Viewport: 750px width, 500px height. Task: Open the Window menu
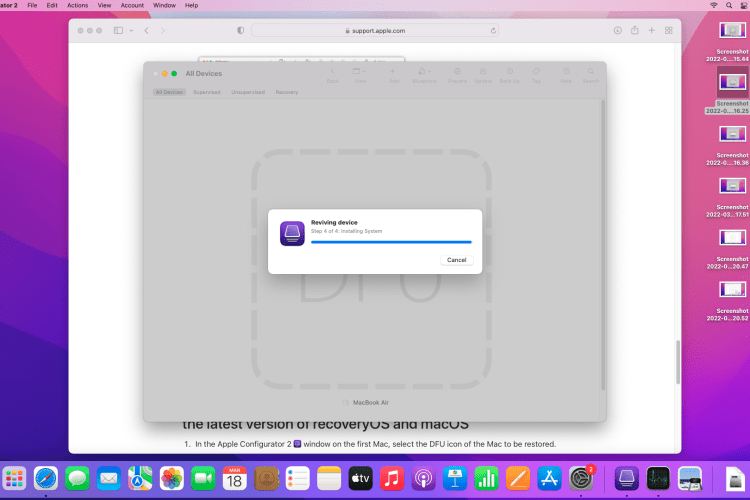164,5
